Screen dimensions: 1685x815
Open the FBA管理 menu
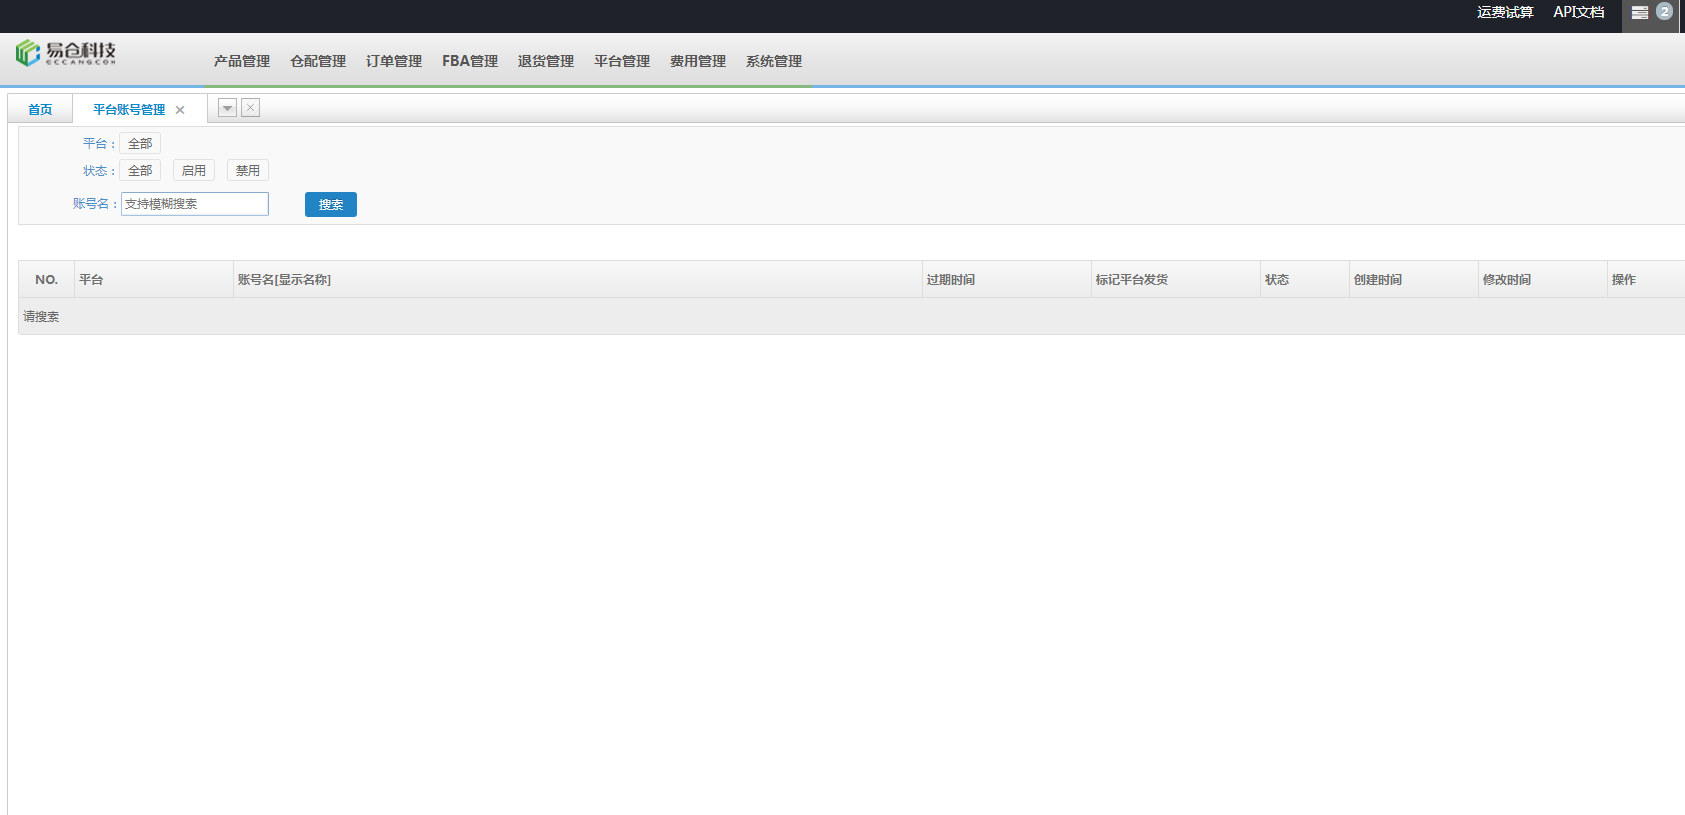[x=470, y=61]
